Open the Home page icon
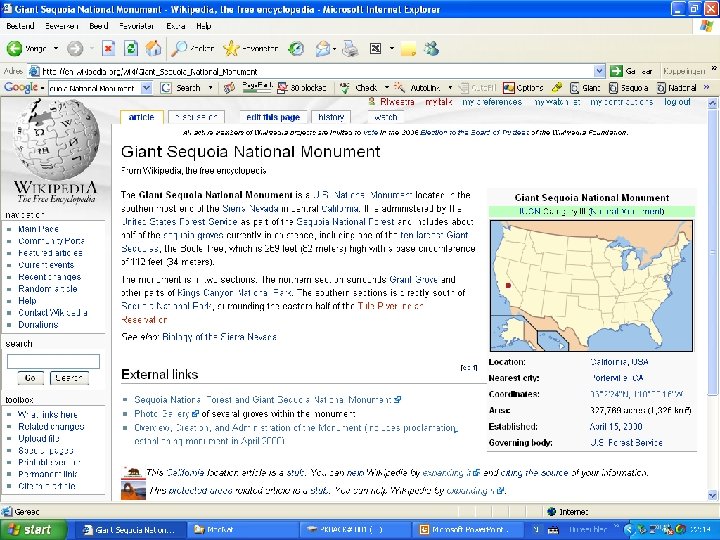 pyautogui.click(x=153, y=48)
